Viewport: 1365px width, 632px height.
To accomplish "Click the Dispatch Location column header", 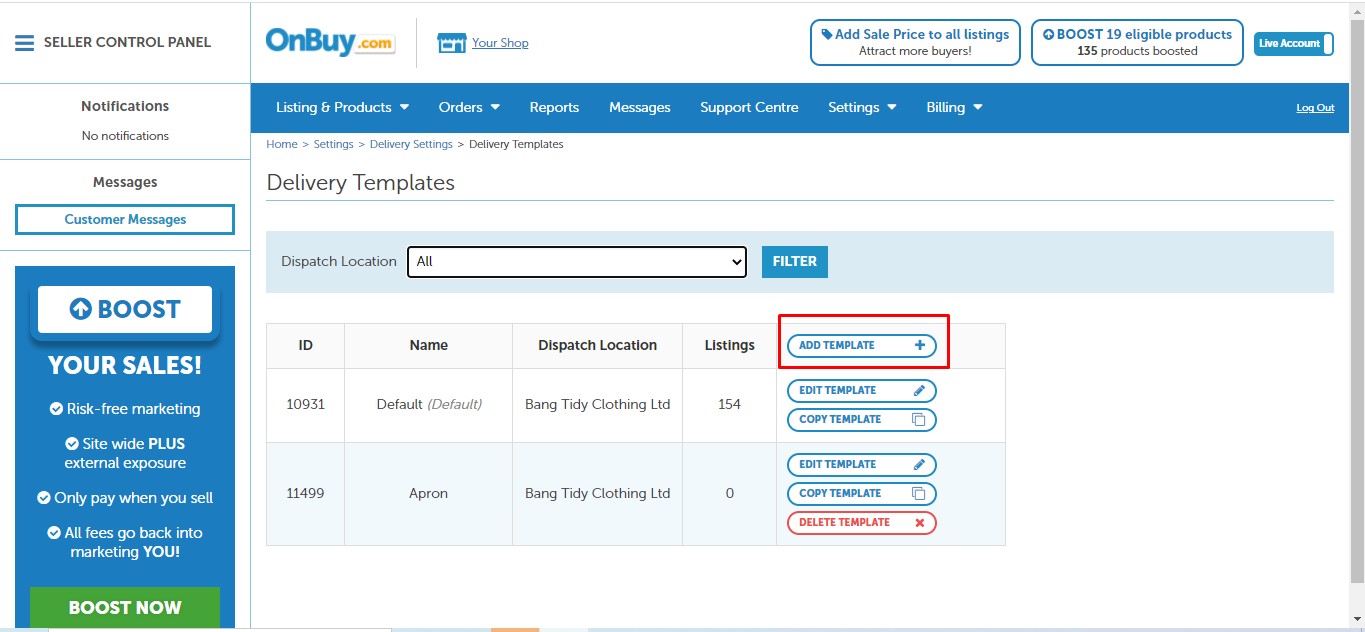I will 597,346.
